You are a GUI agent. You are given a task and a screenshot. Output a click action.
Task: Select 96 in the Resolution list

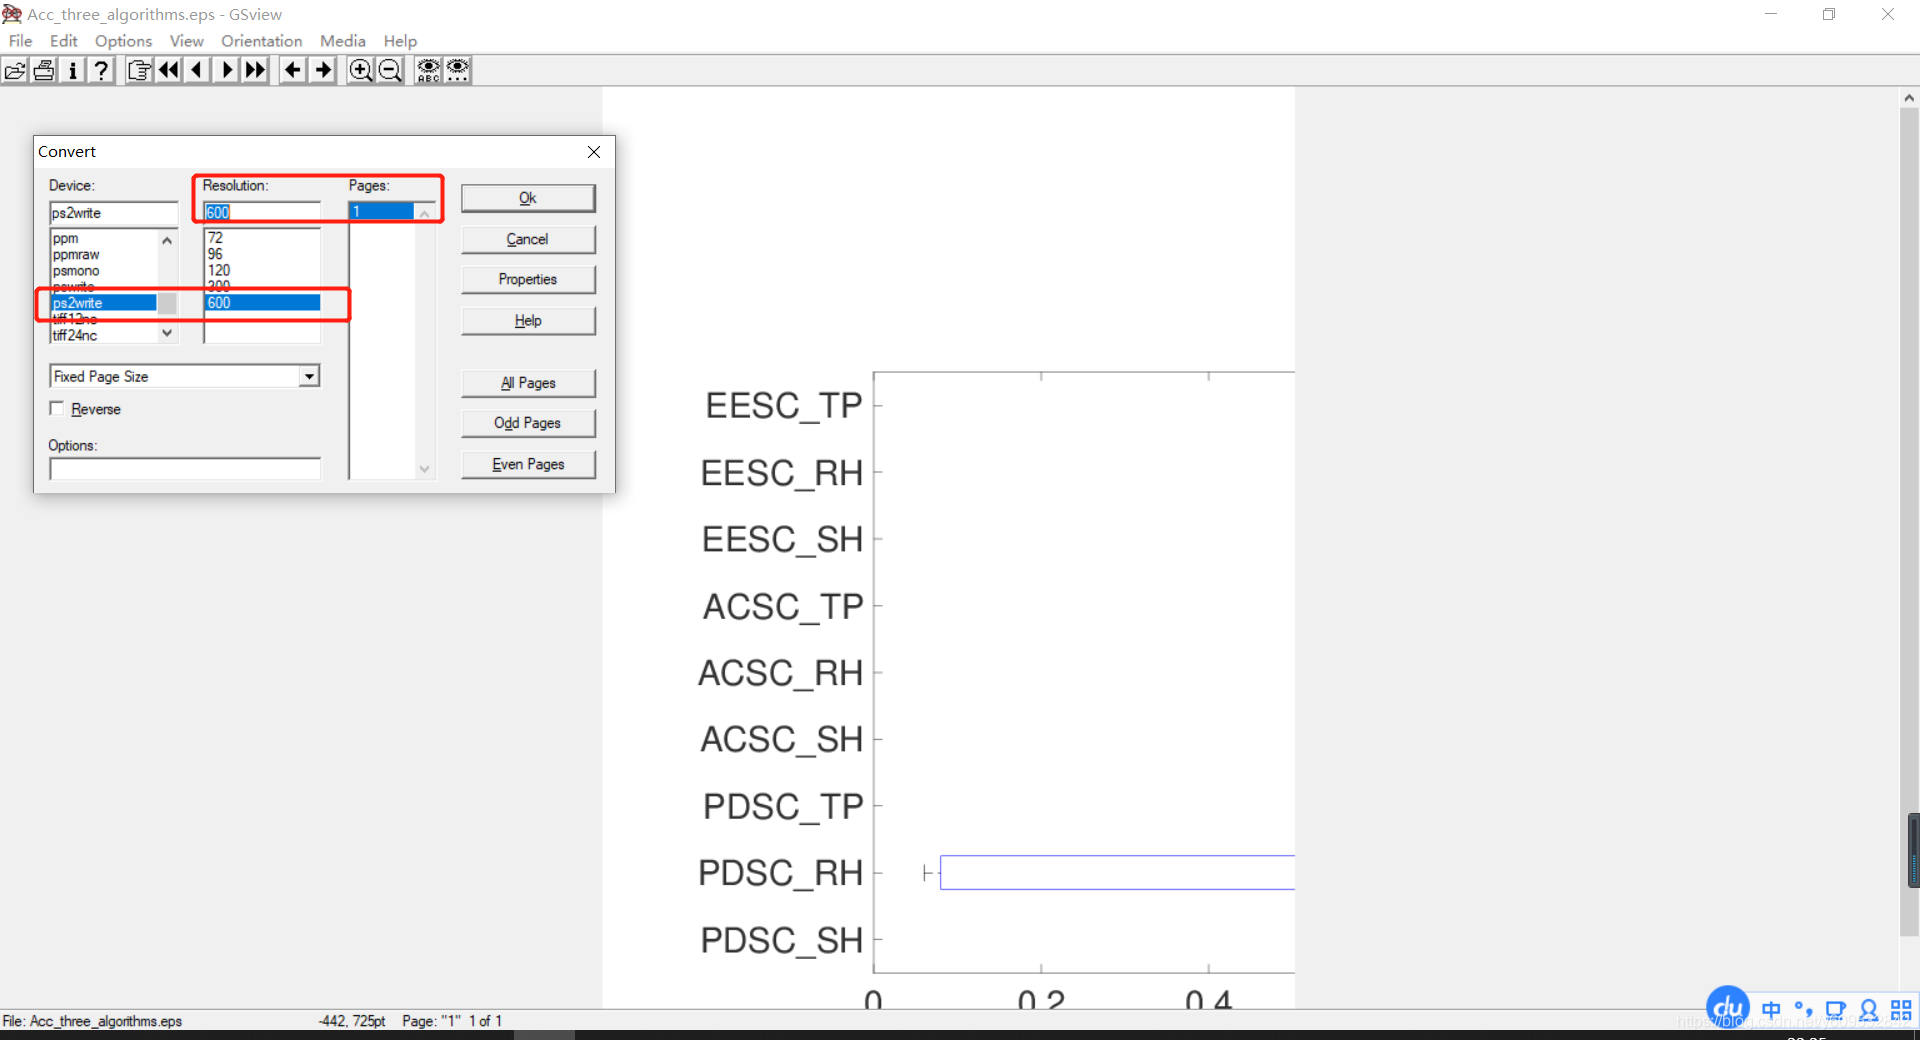click(262, 254)
